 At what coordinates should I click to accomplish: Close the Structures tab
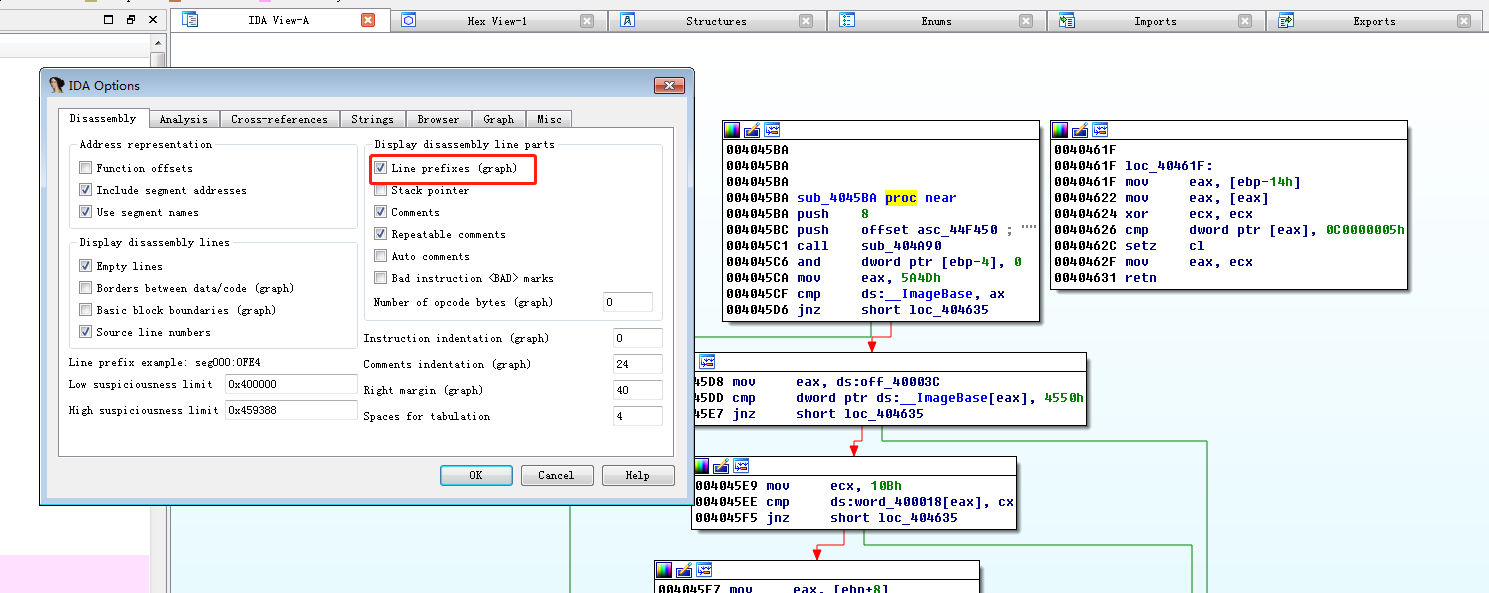[x=806, y=20]
